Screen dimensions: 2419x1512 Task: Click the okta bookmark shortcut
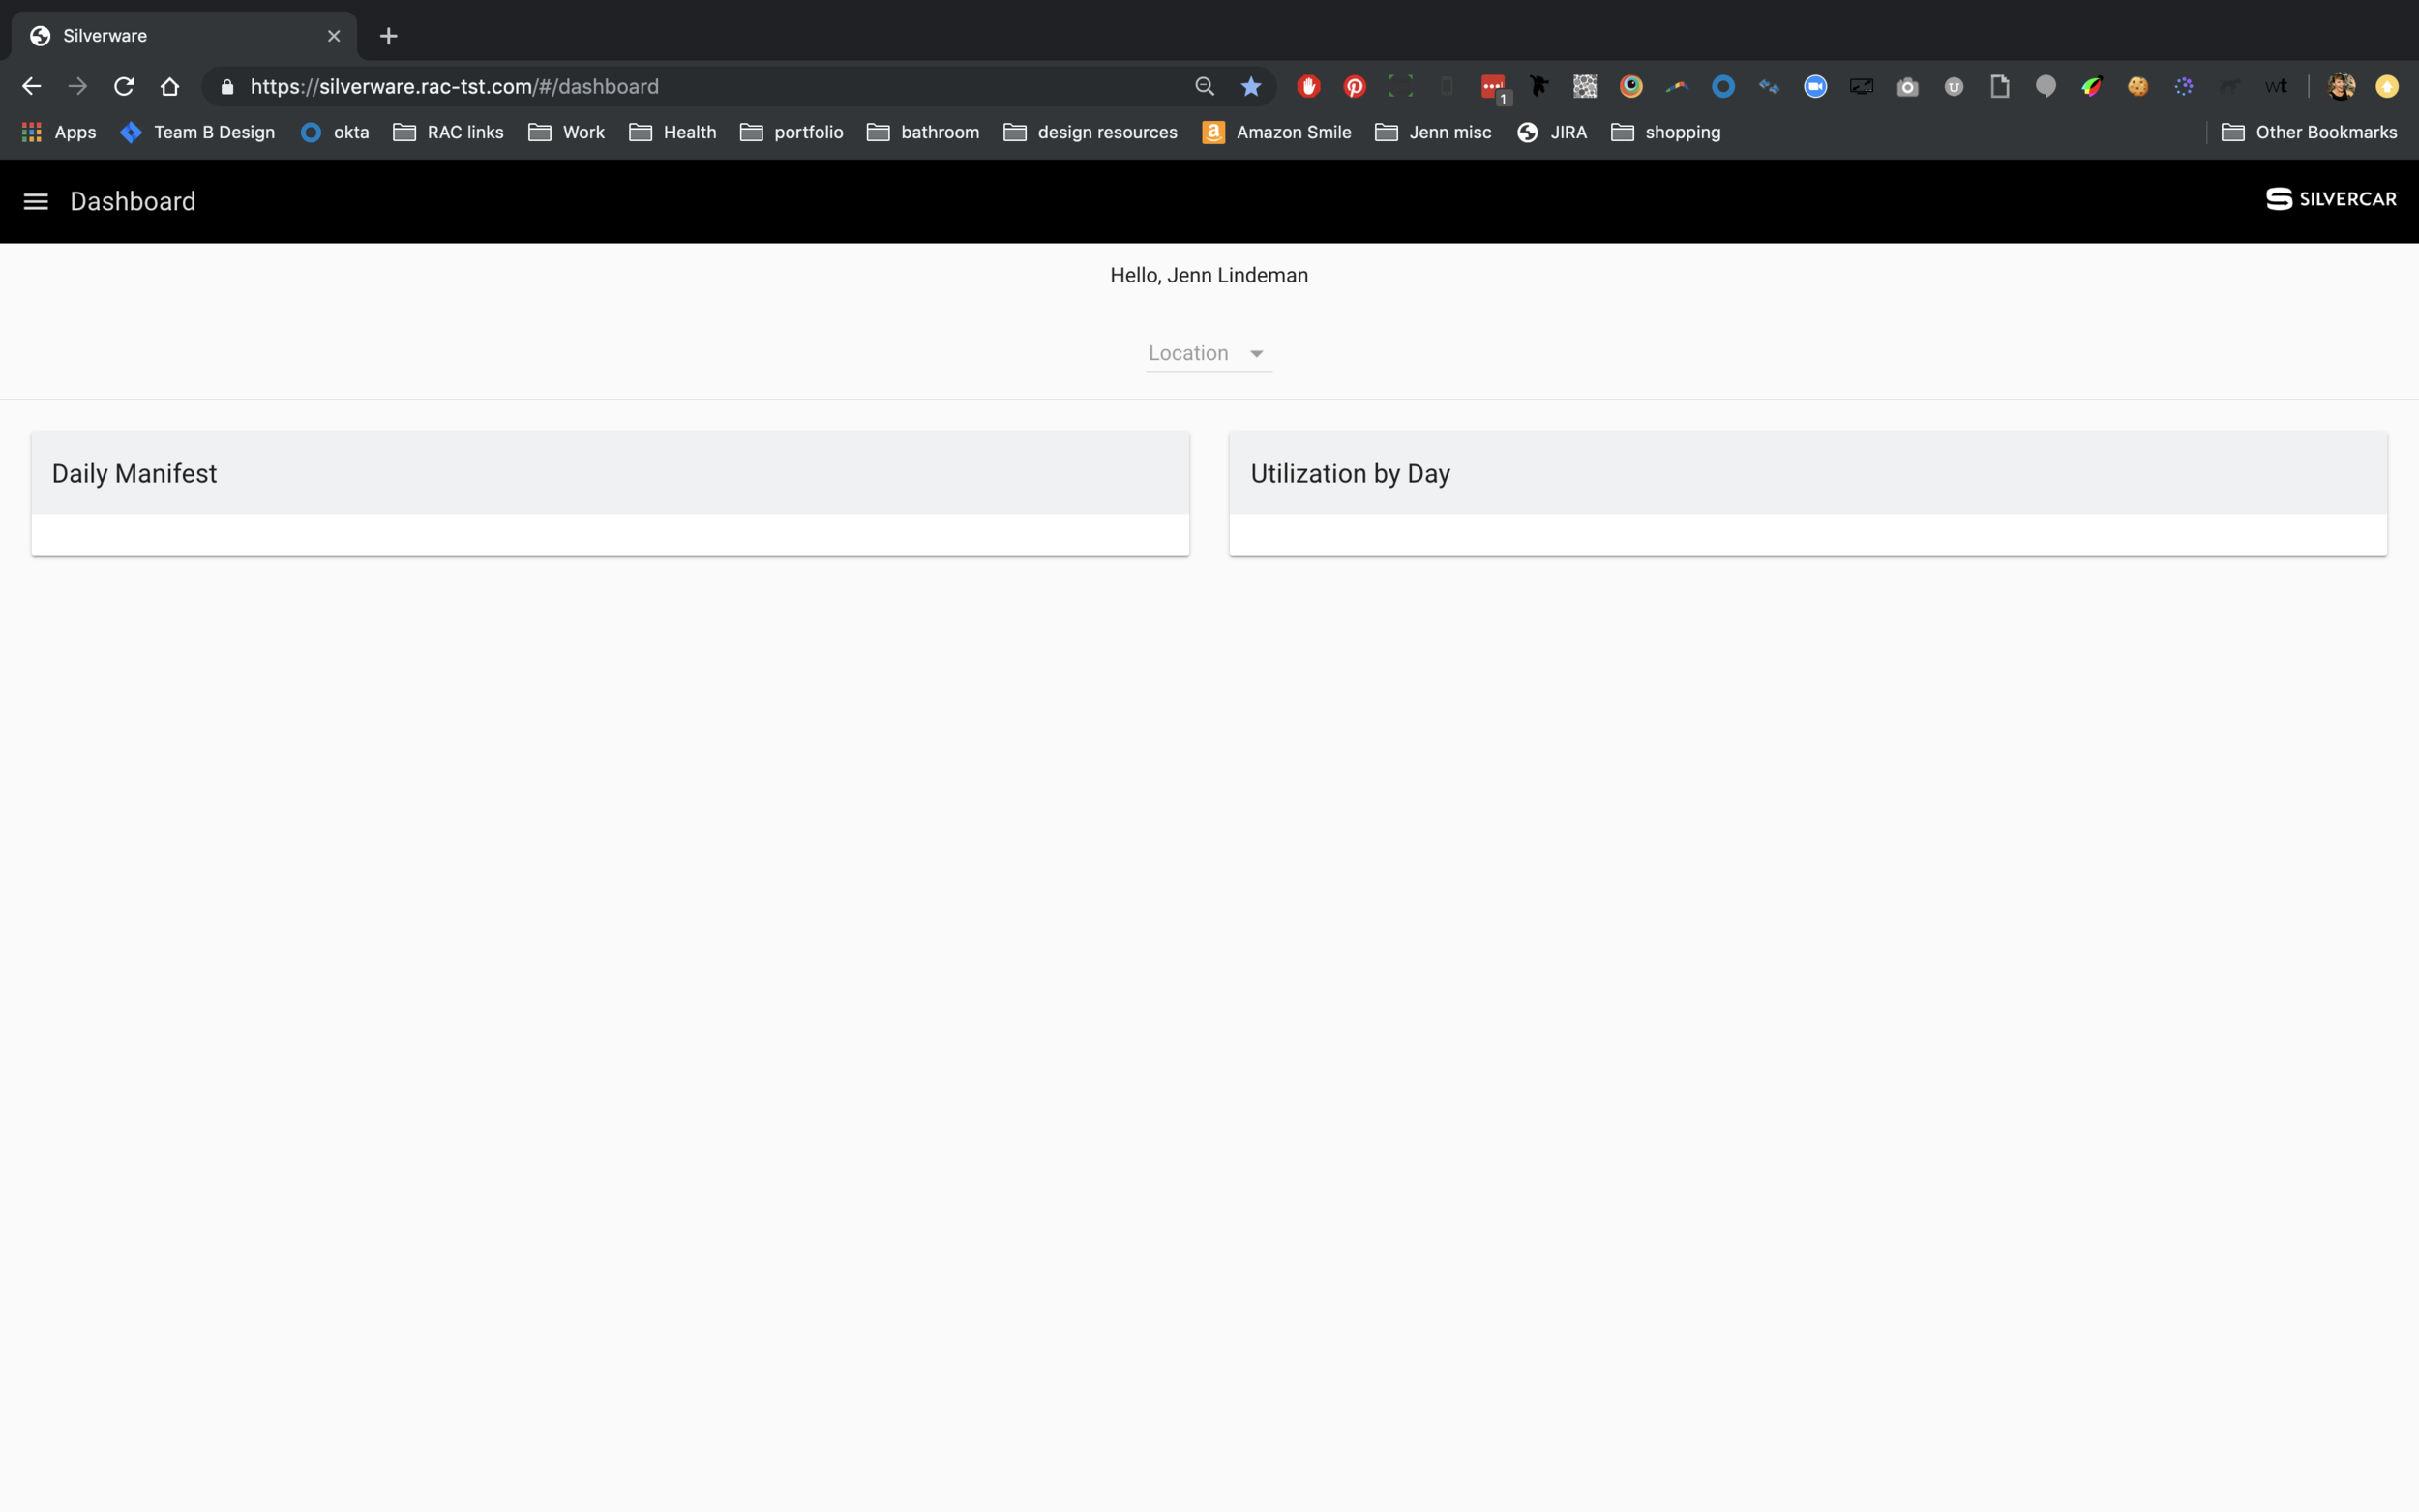point(335,131)
